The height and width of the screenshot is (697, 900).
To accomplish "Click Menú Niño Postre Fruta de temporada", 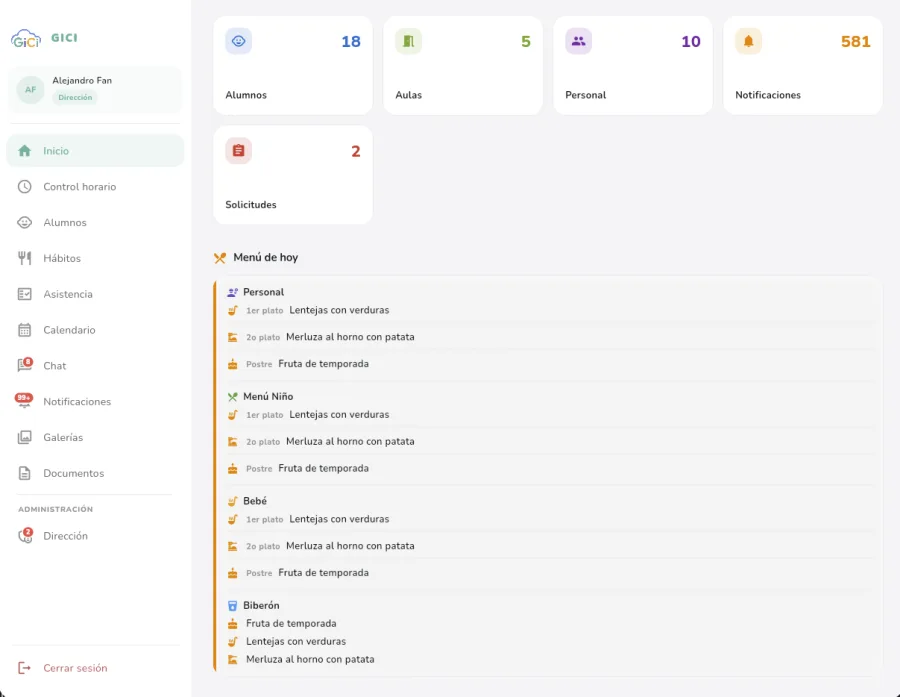I will [x=550, y=468].
